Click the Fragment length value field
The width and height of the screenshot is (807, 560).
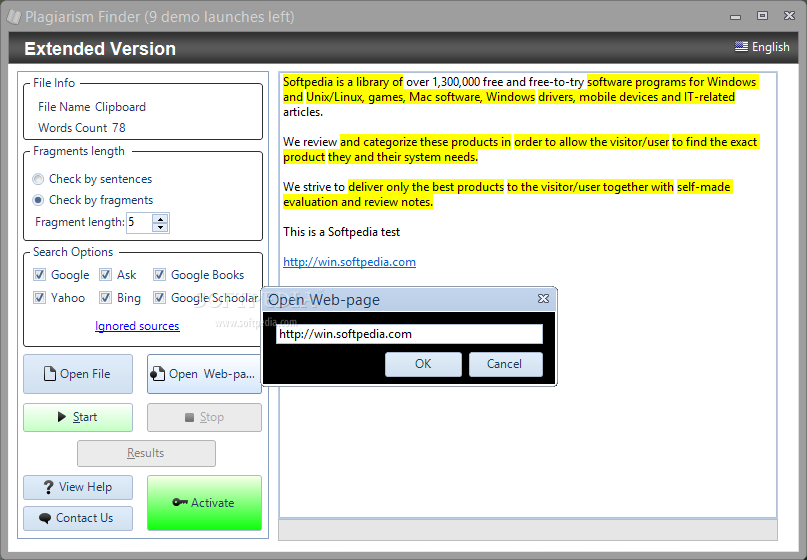(x=139, y=222)
